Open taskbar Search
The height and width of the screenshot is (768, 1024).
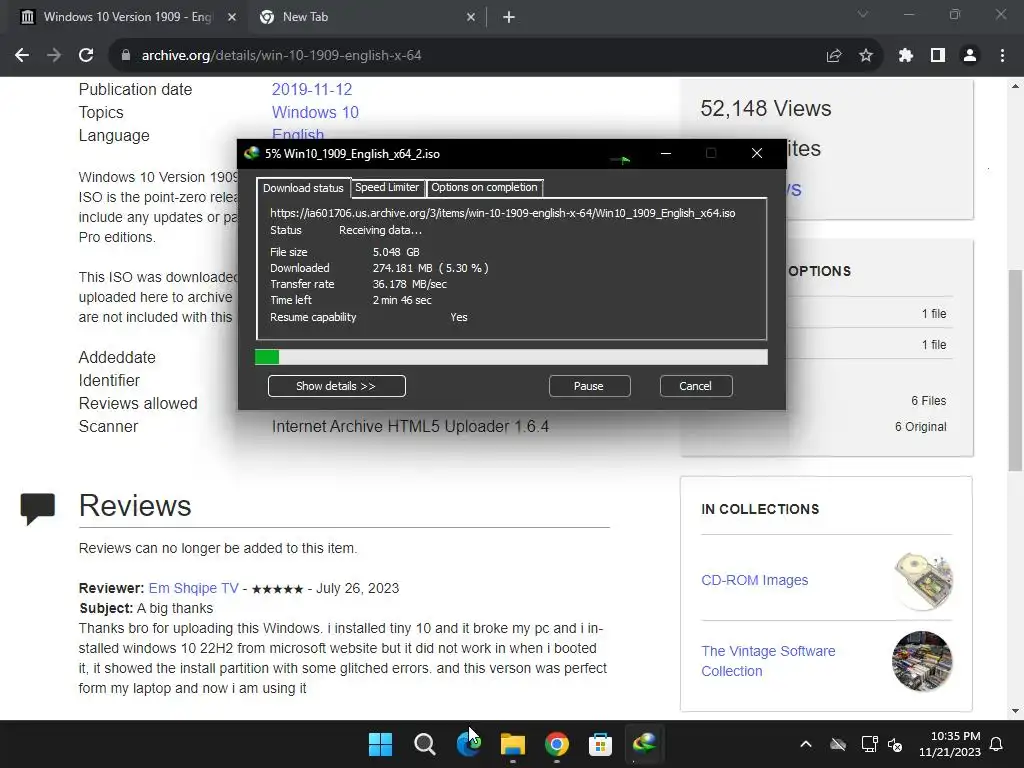click(x=424, y=744)
